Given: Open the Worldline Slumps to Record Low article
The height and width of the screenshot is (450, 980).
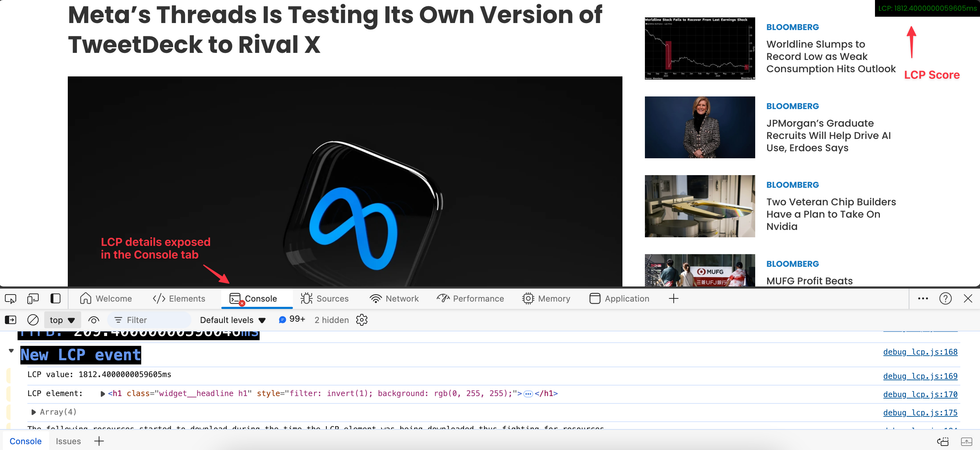Looking at the screenshot, I should pyautogui.click(x=831, y=56).
